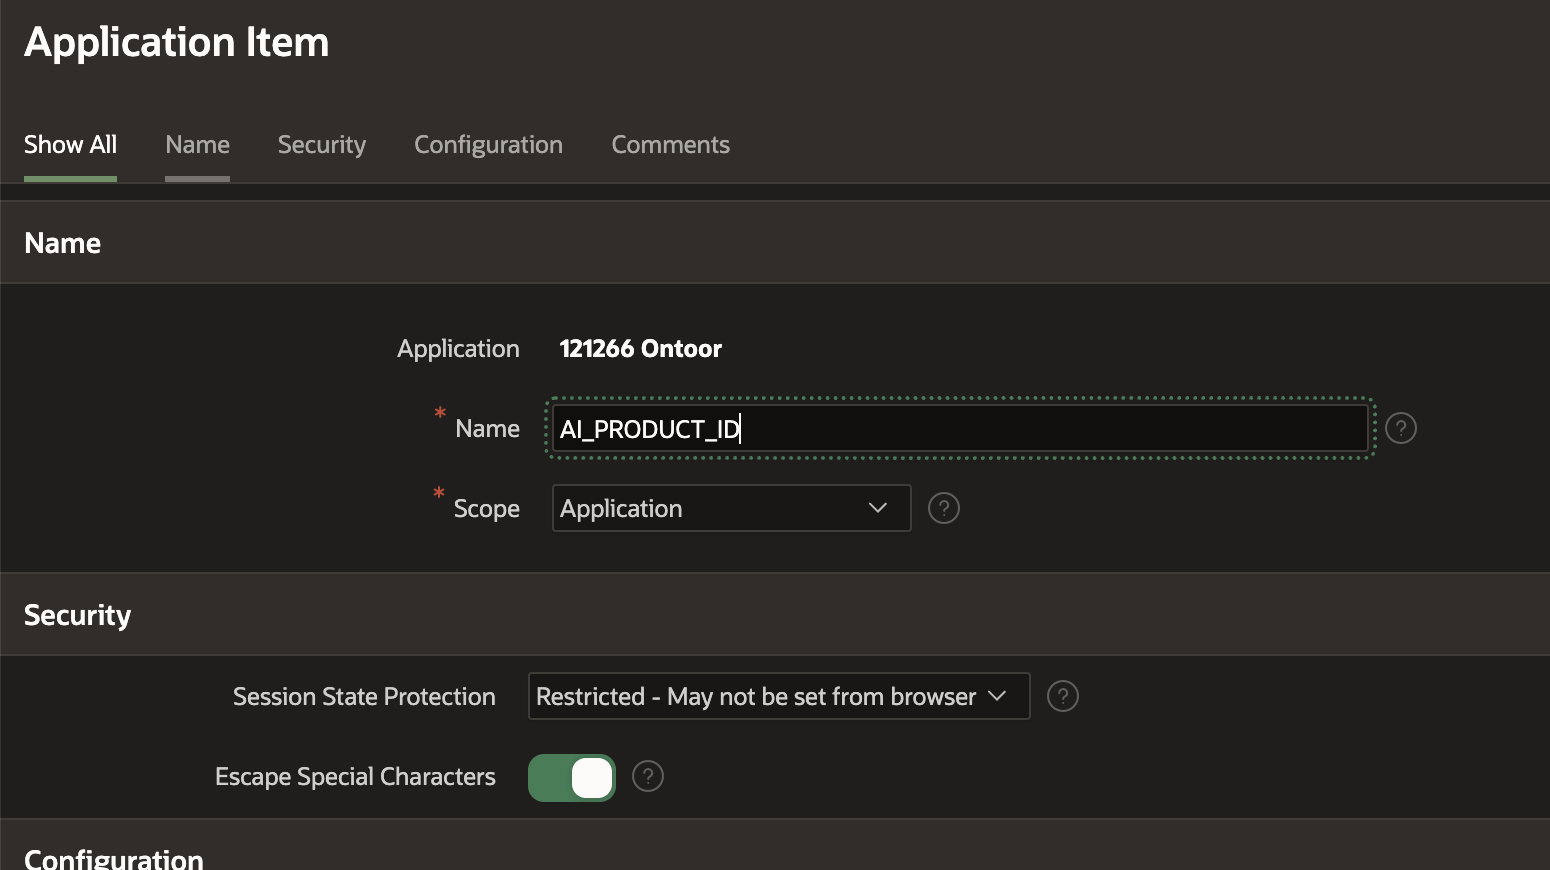This screenshot has width=1550, height=870.
Task: Open help for the Scope setting
Action: 943,508
